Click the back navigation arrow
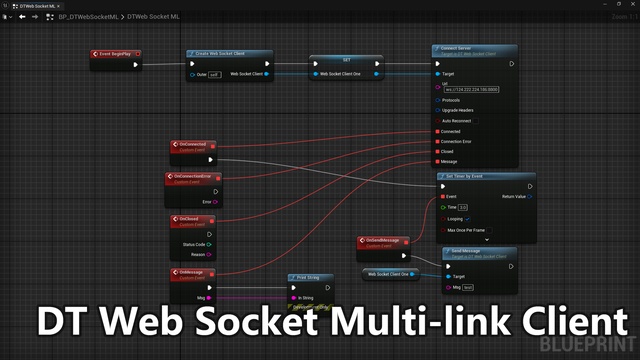This screenshot has width=640, height=360. [x=22, y=17]
